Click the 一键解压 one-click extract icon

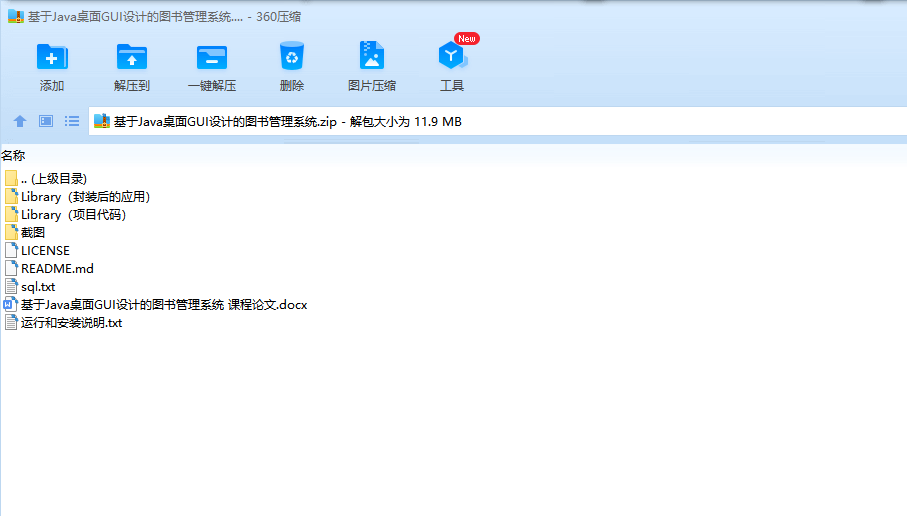(212, 57)
